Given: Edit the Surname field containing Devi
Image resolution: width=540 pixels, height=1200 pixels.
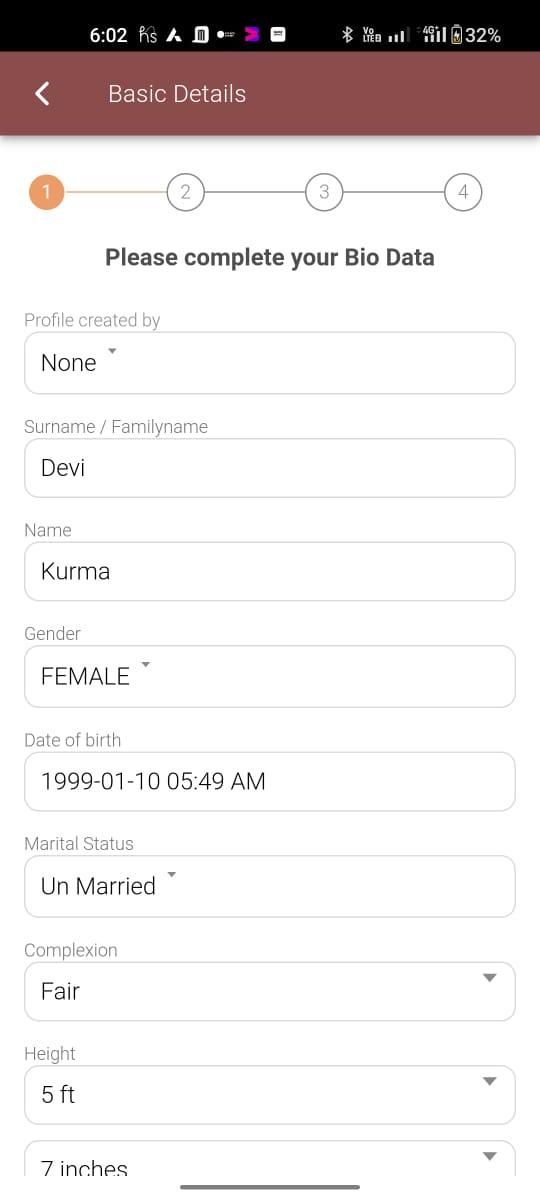Looking at the screenshot, I should tap(270, 468).
